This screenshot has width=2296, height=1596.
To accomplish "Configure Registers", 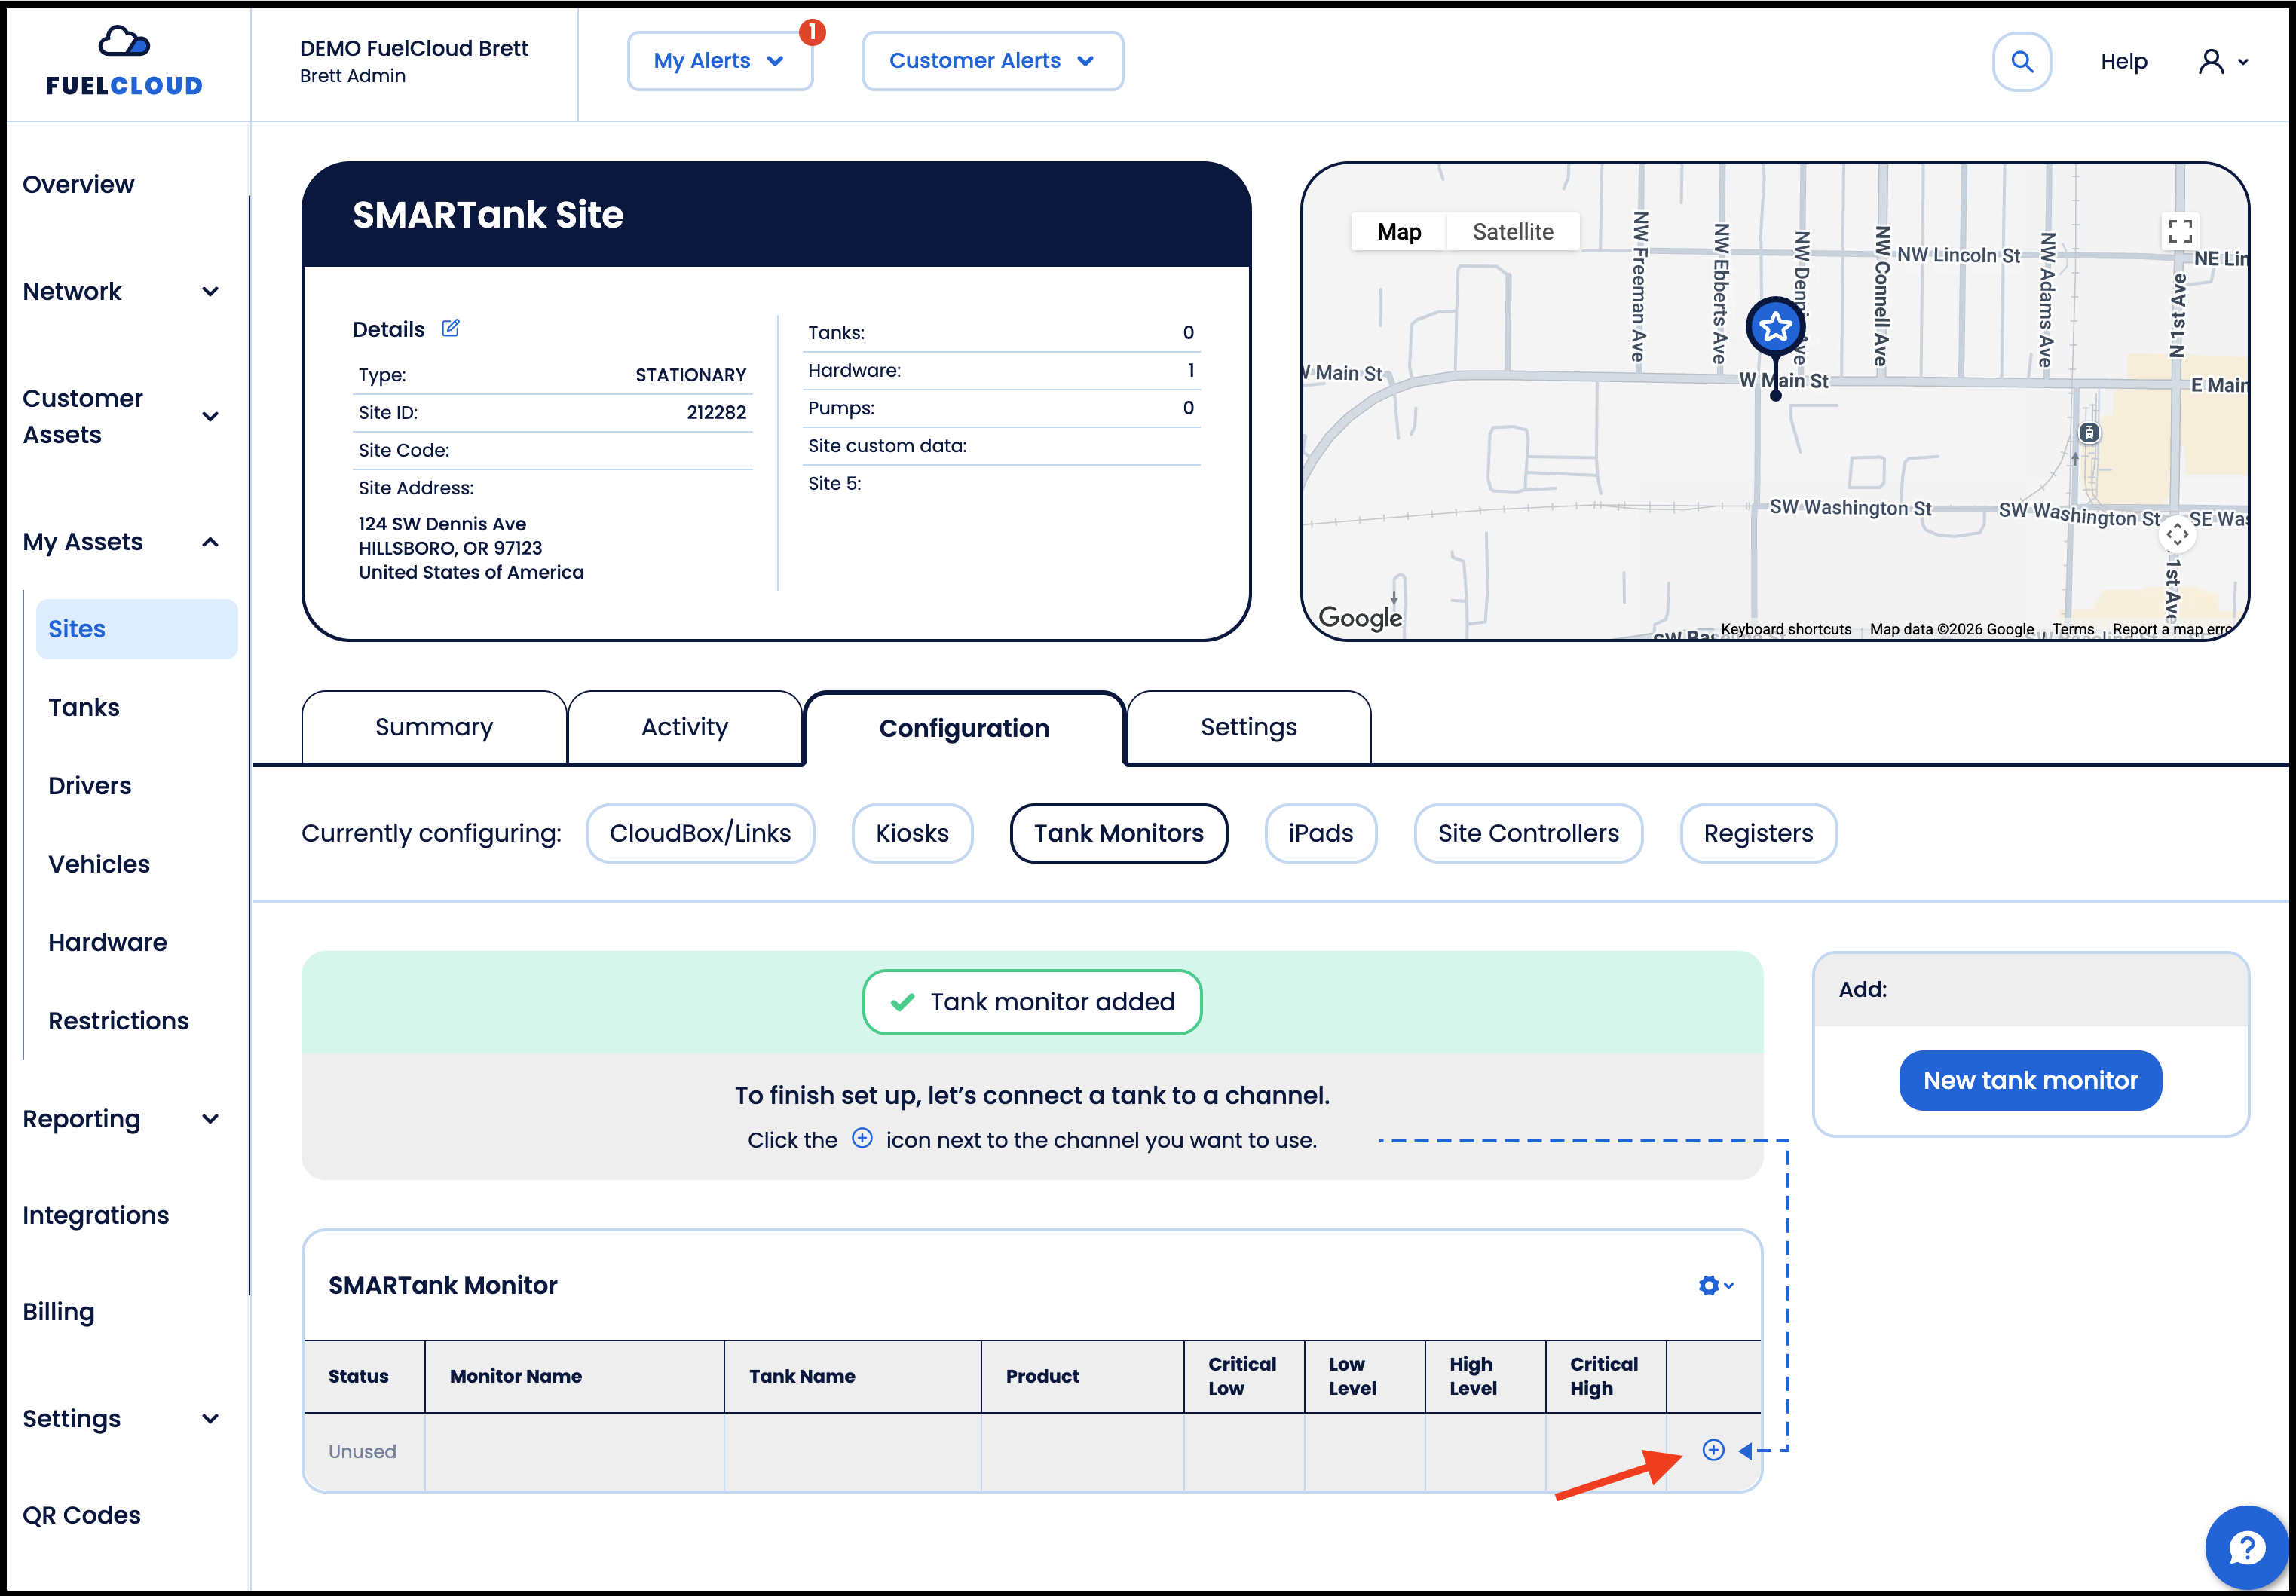I will coord(1758,833).
